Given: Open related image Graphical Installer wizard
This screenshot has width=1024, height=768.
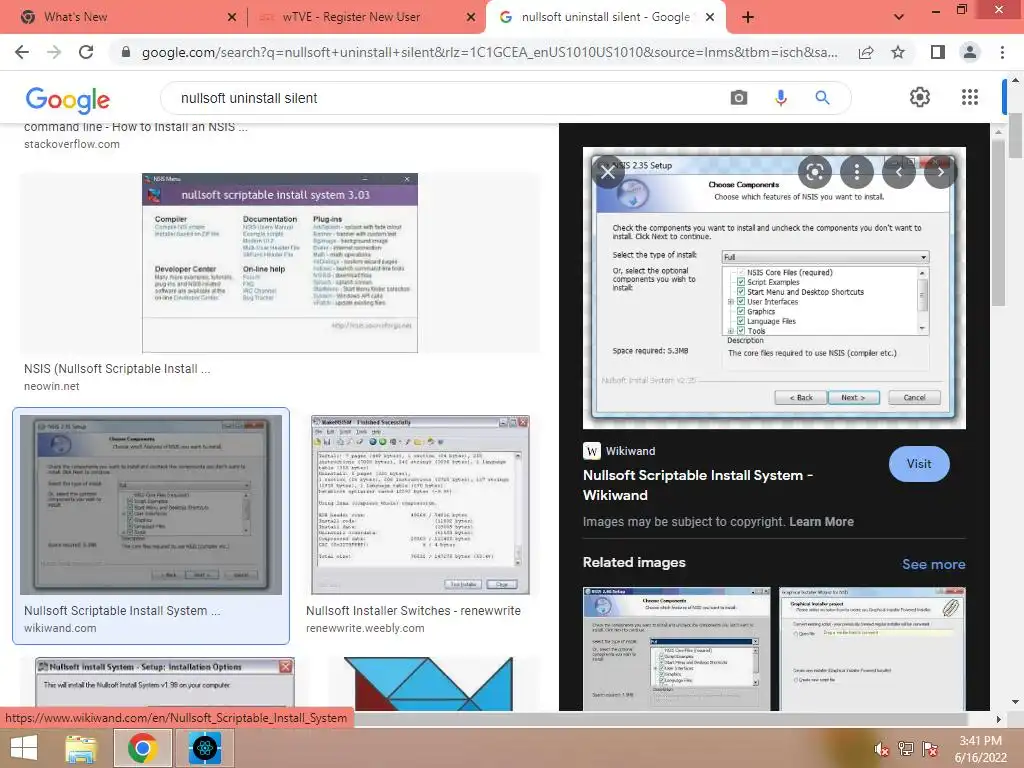Looking at the screenshot, I should click(x=872, y=648).
